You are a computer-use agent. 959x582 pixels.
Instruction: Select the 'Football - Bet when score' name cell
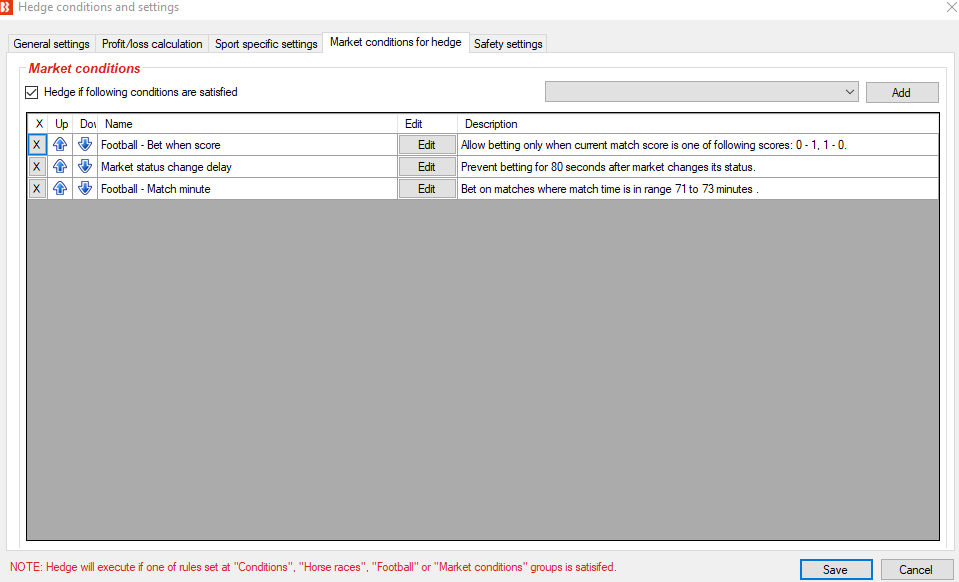tap(247, 145)
